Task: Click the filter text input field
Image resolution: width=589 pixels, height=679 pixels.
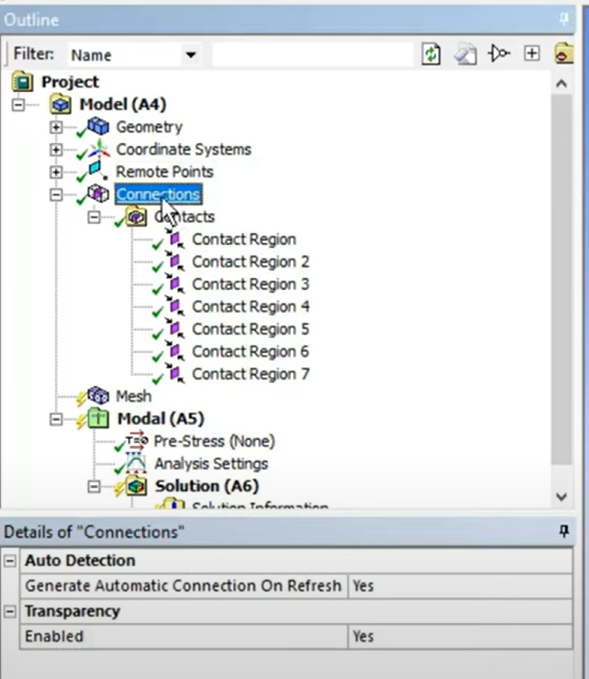Action: [312, 55]
